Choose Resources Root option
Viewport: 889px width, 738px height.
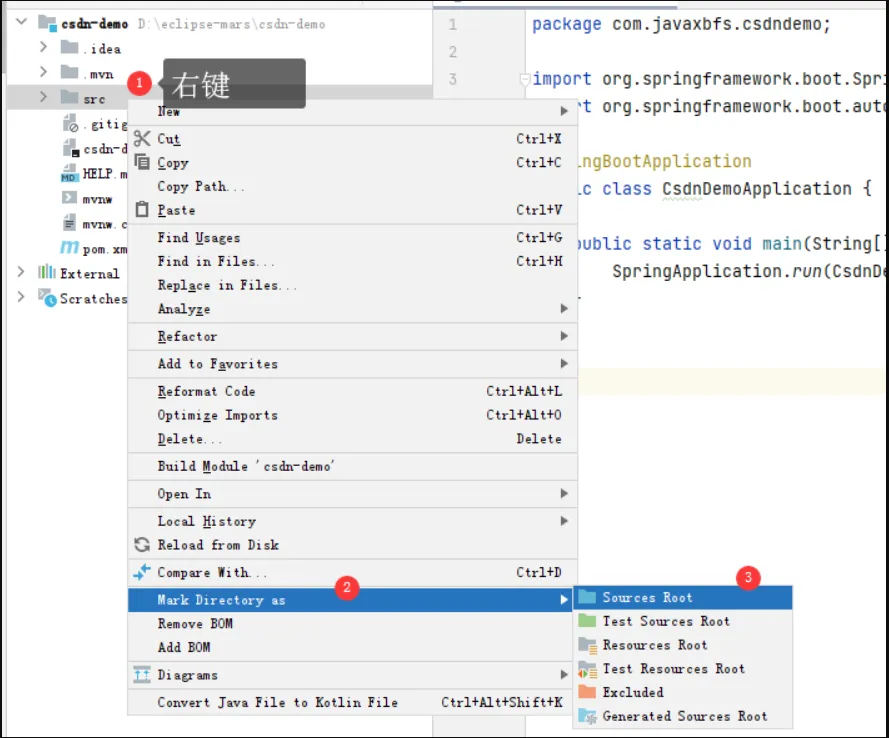point(683,645)
